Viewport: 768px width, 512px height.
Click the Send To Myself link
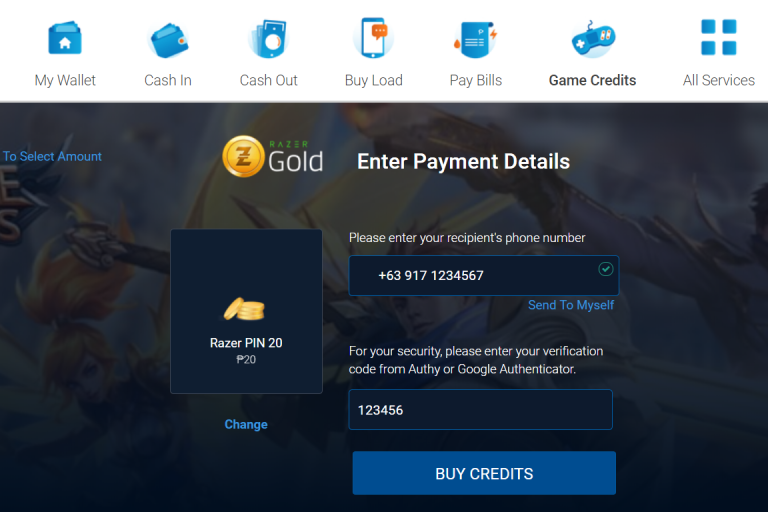(x=571, y=305)
